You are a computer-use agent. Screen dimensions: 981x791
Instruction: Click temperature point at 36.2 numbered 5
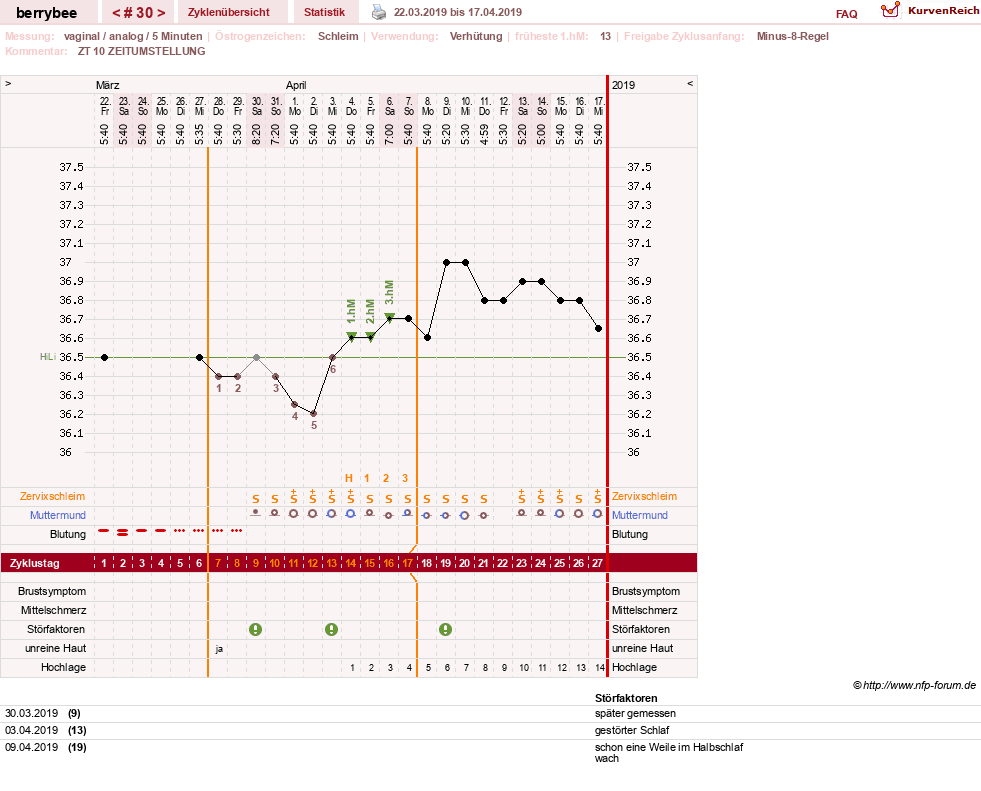(313, 414)
